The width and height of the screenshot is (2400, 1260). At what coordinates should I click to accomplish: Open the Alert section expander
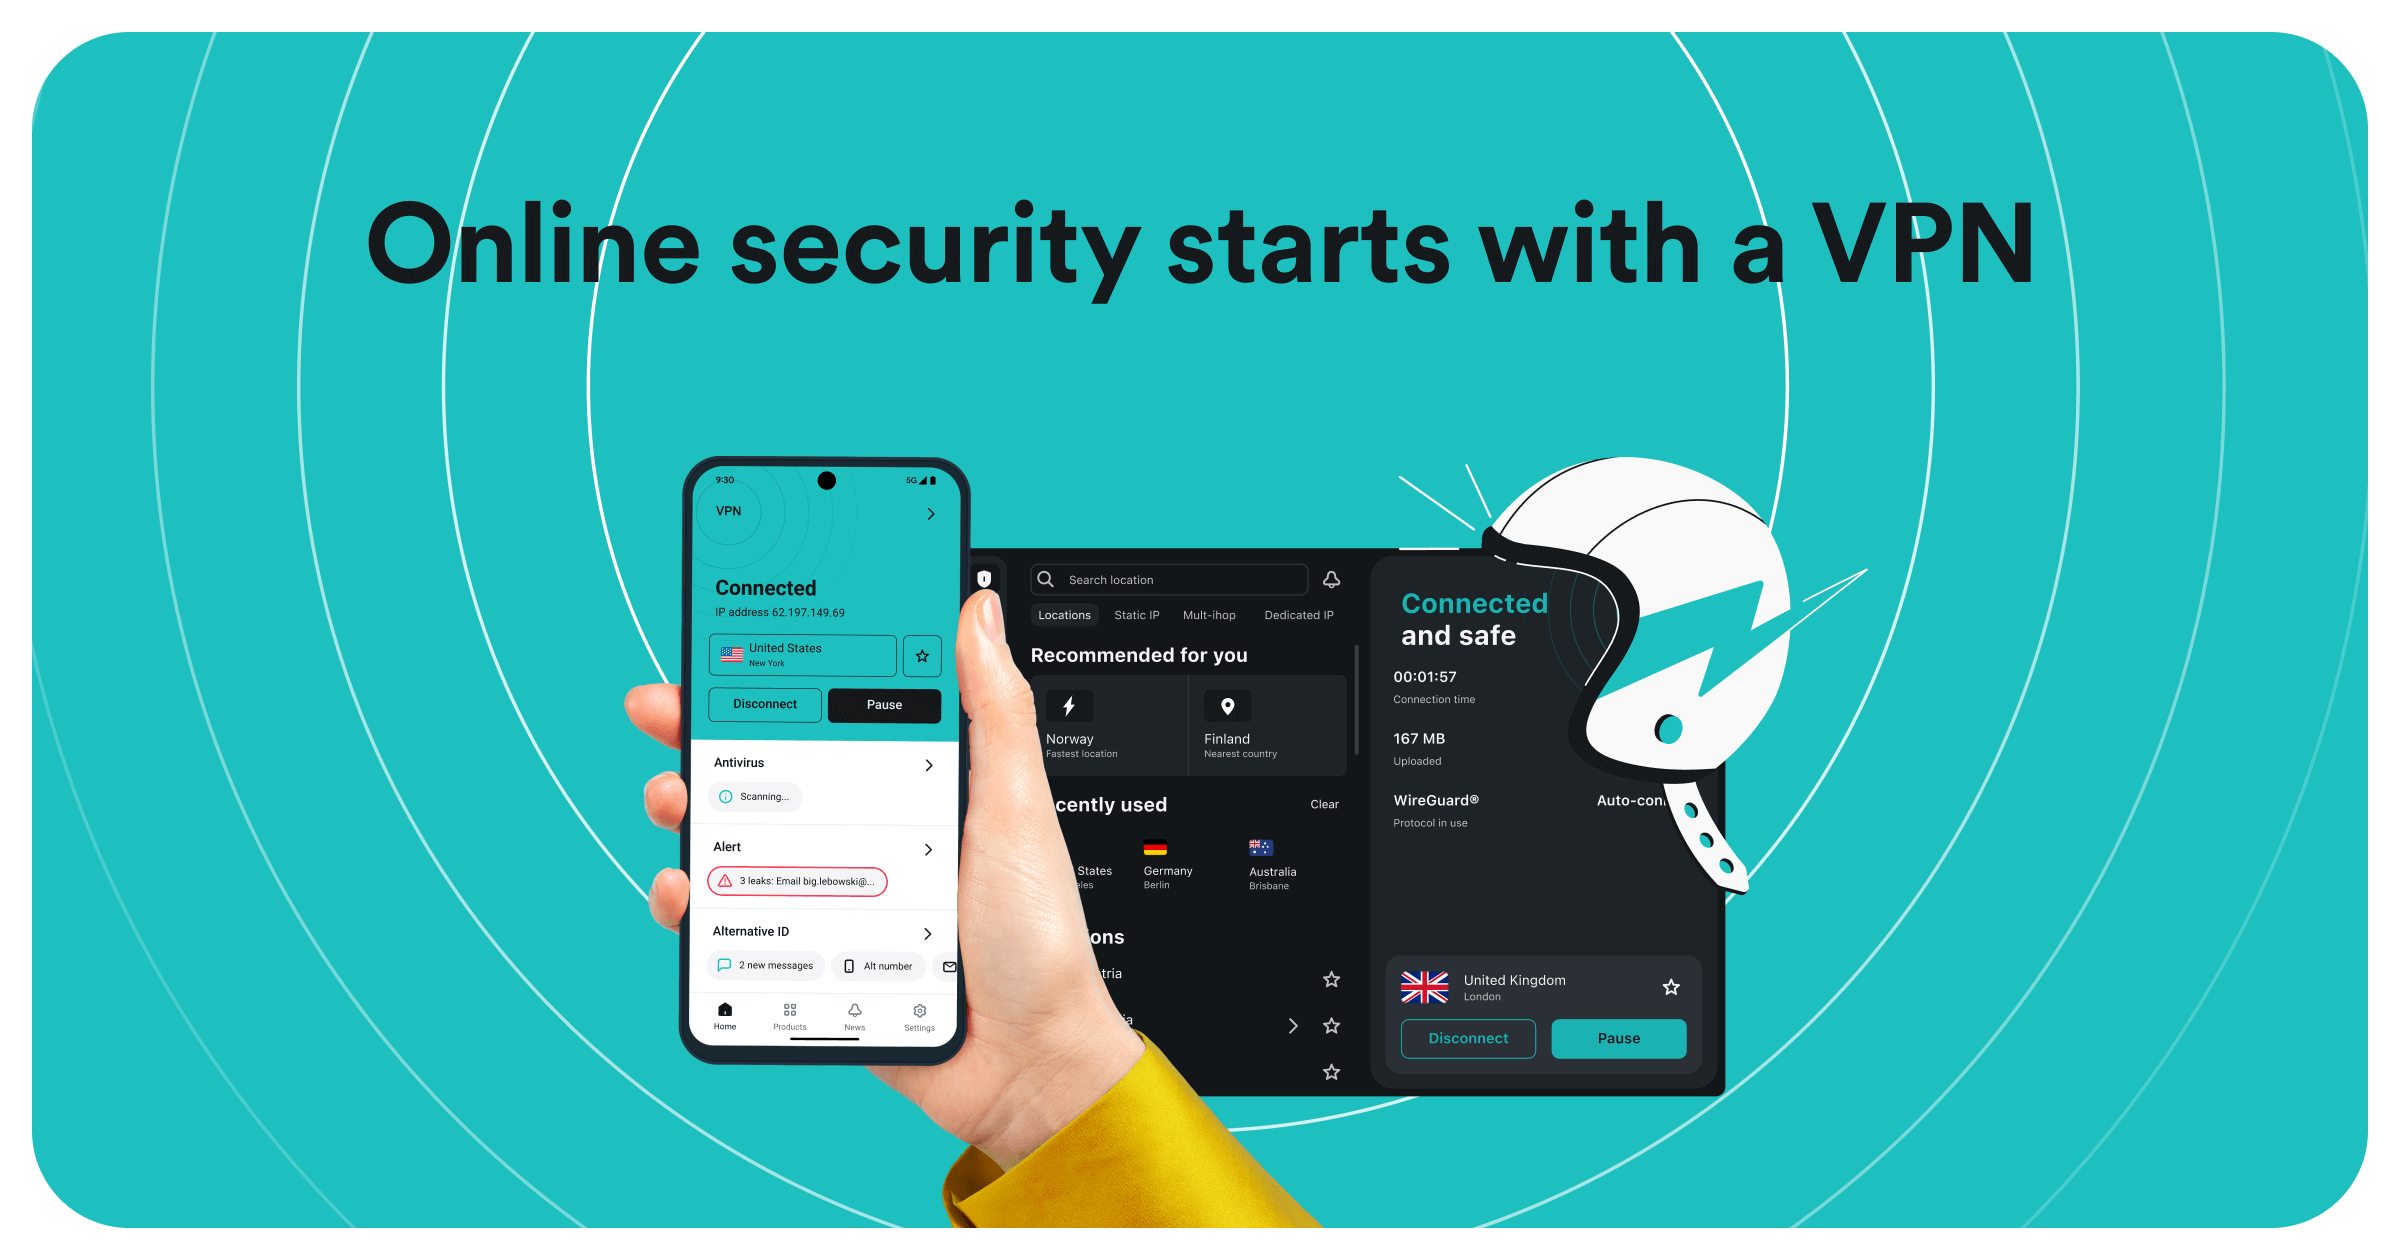tap(929, 849)
